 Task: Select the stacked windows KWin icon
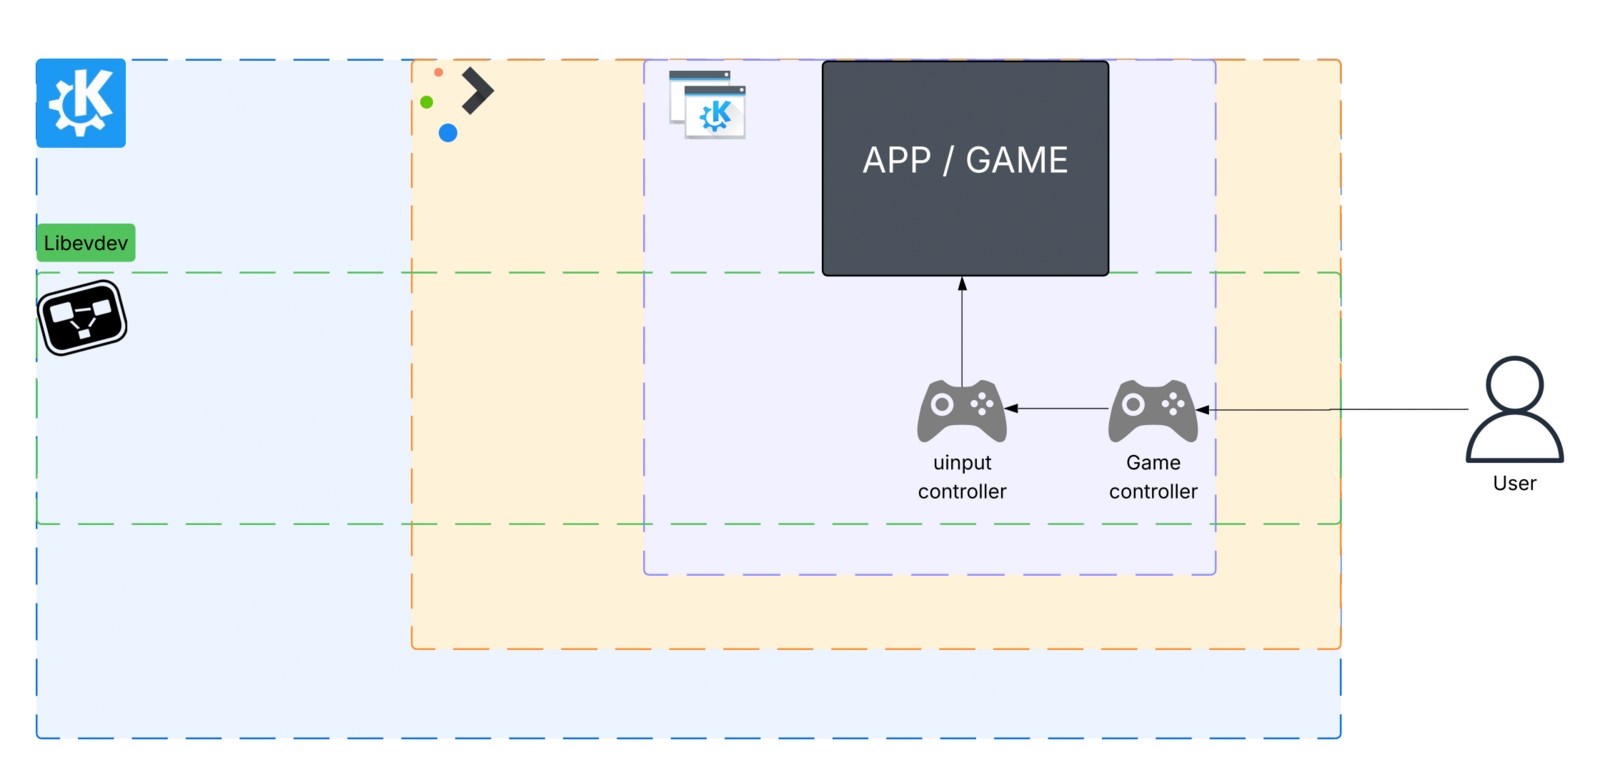tap(707, 105)
